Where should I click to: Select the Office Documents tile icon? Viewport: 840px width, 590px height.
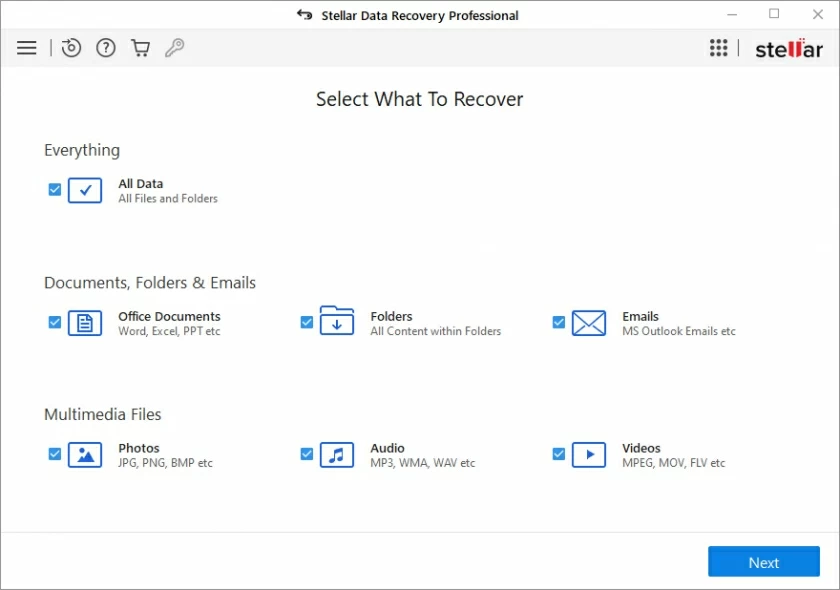(x=85, y=322)
